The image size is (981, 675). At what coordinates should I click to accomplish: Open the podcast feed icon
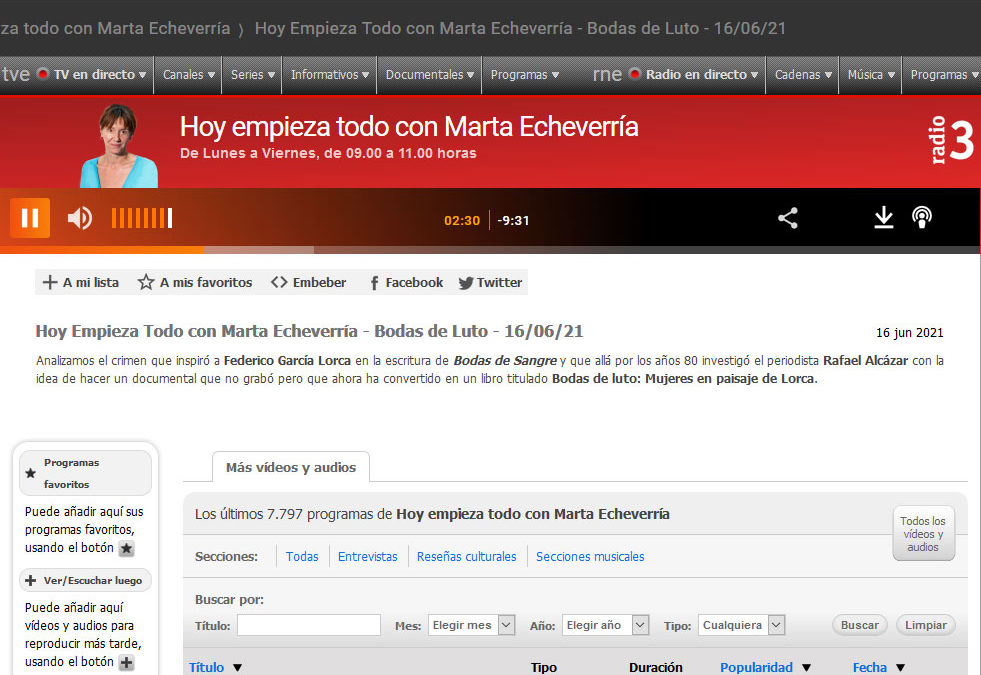pos(922,218)
